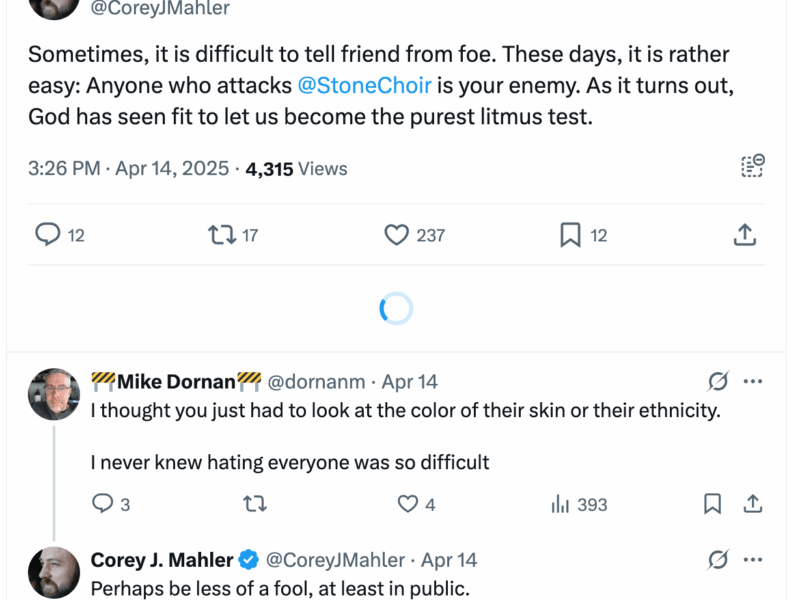The image size is (800, 600).
Task: Open the @StoneChoir profile link
Action: (365, 85)
